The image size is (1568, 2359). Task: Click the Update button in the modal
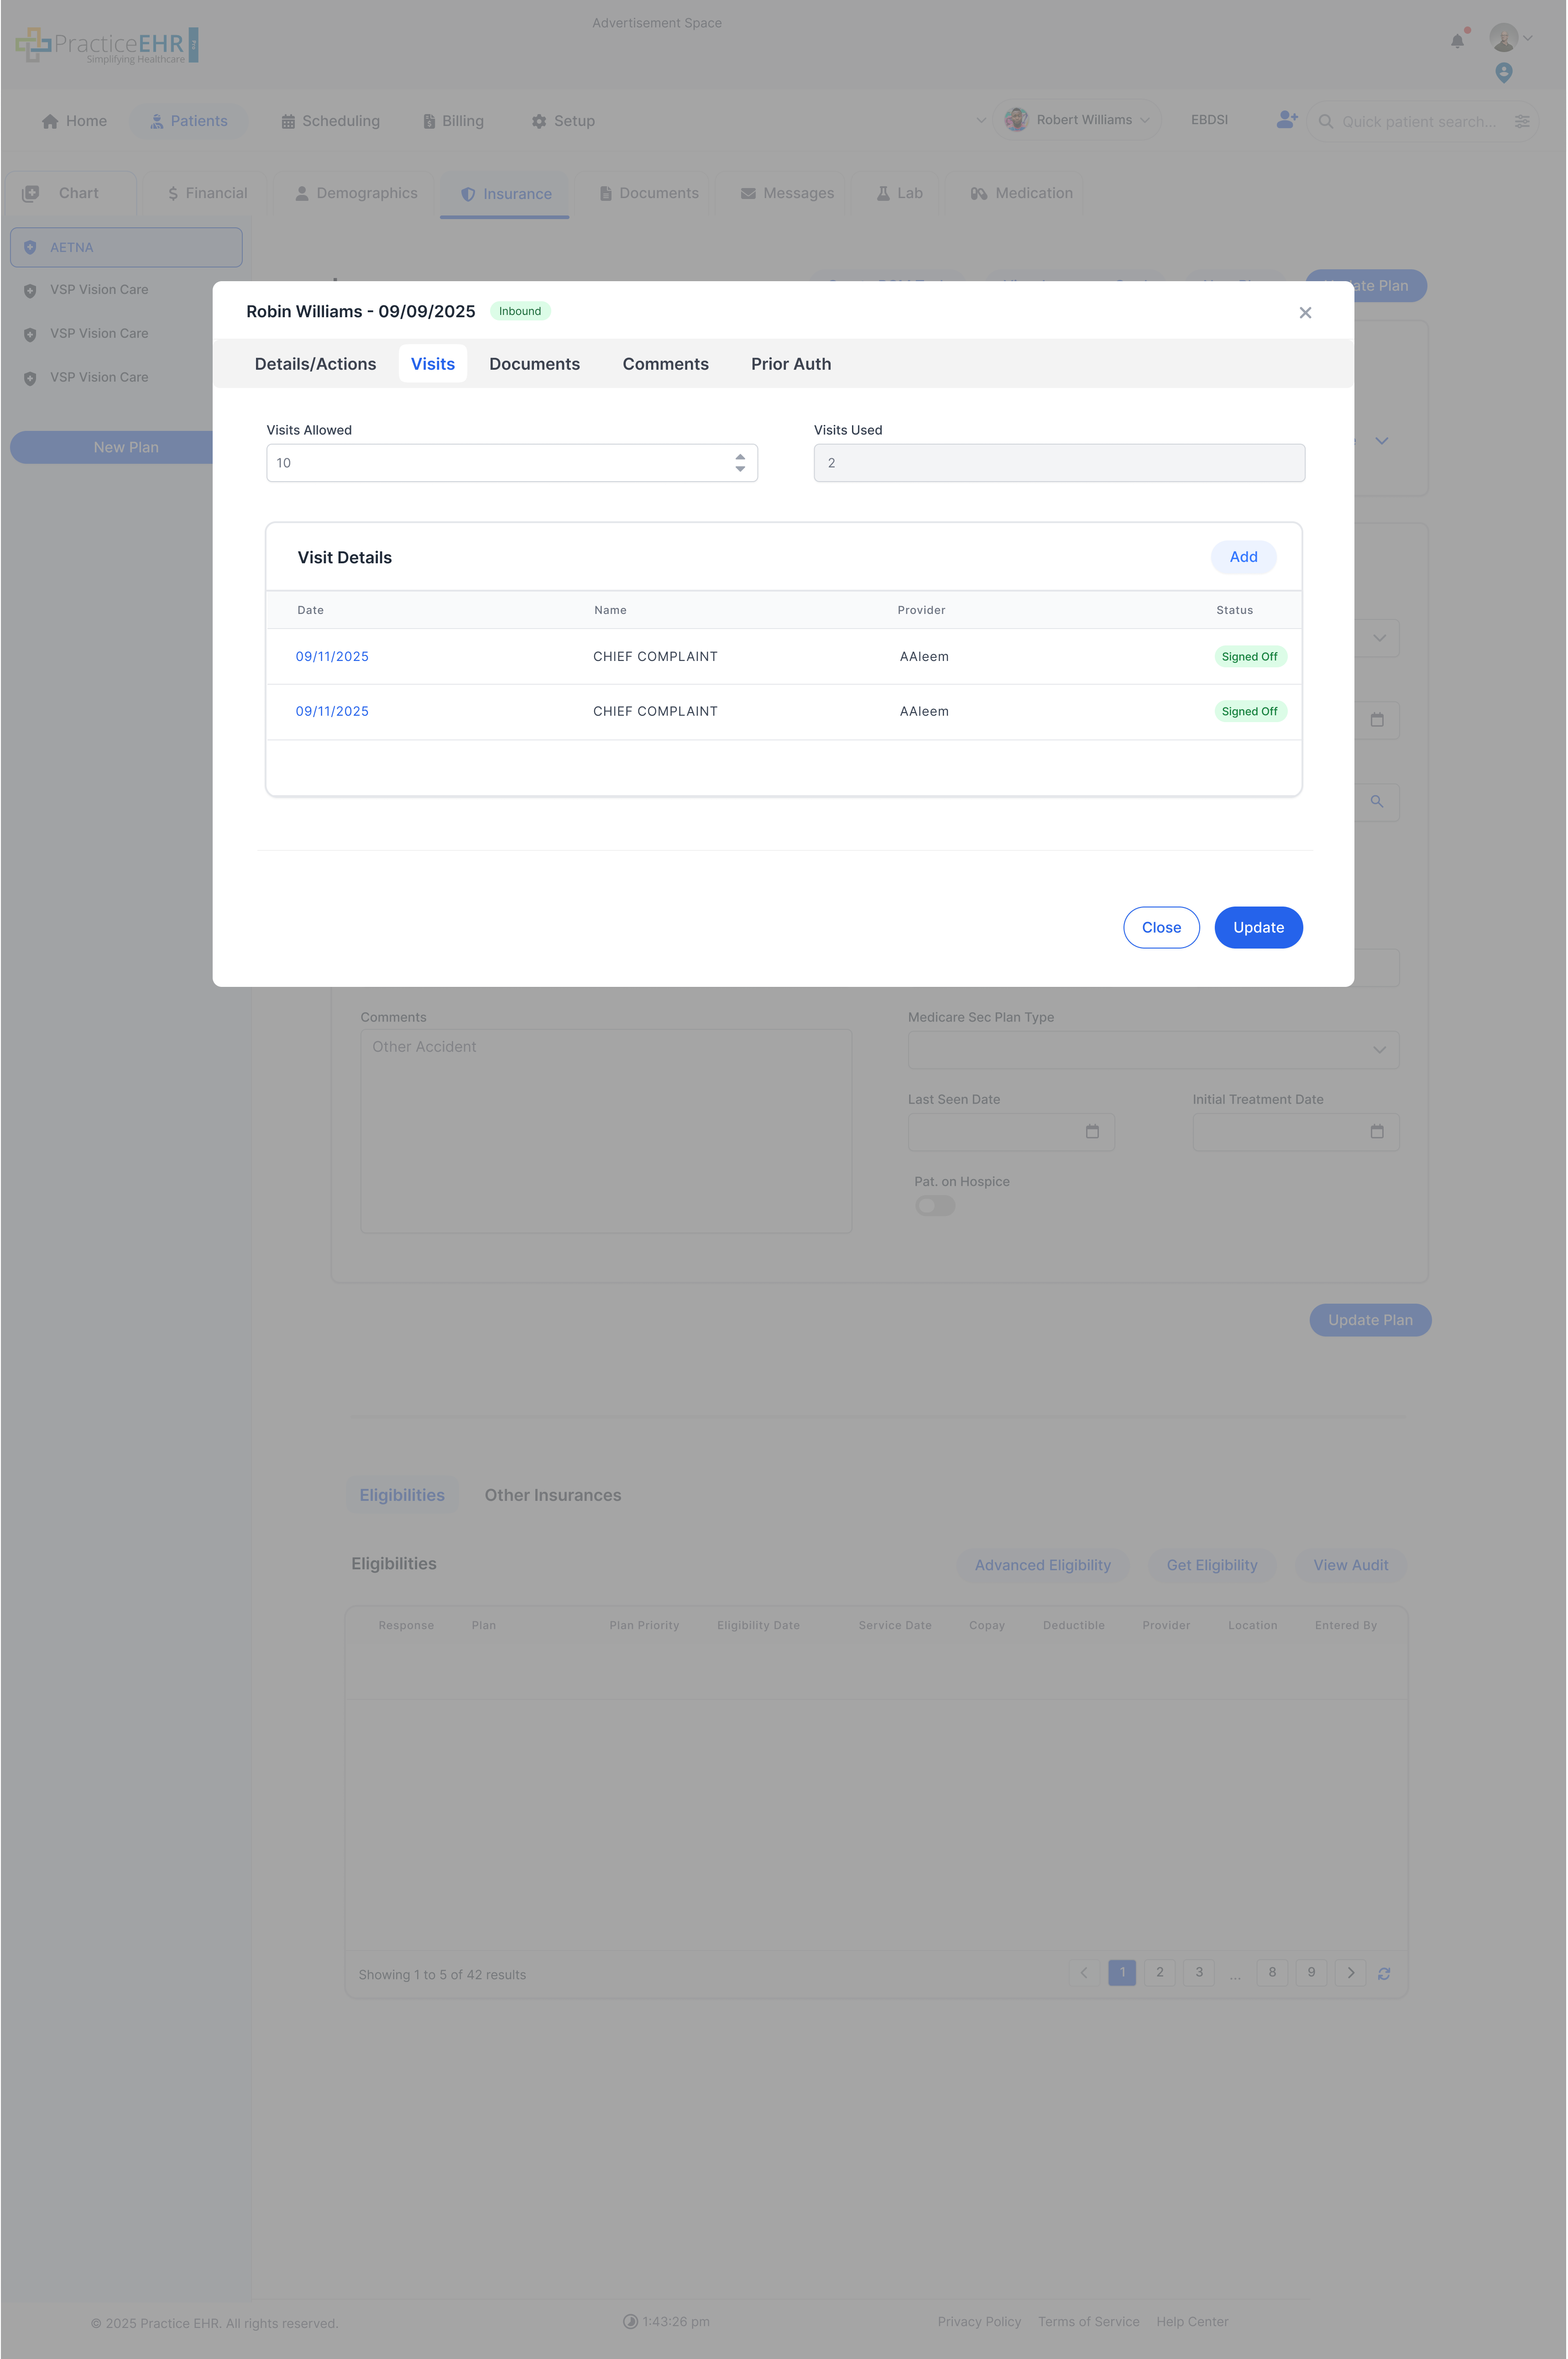pyautogui.click(x=1258, y=927)
